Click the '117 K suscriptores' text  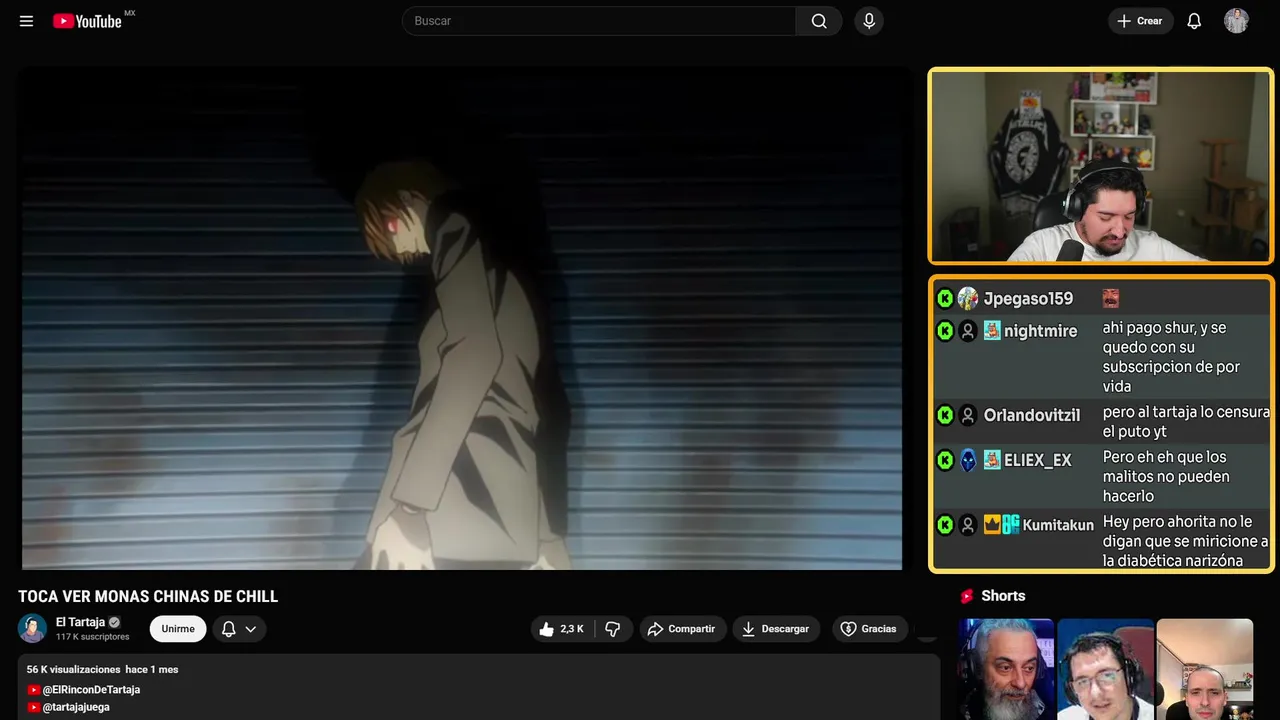[93, 637]
